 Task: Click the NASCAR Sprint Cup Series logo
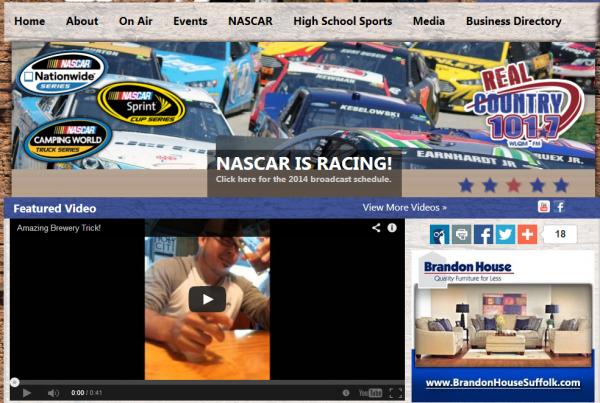[141, 104]
